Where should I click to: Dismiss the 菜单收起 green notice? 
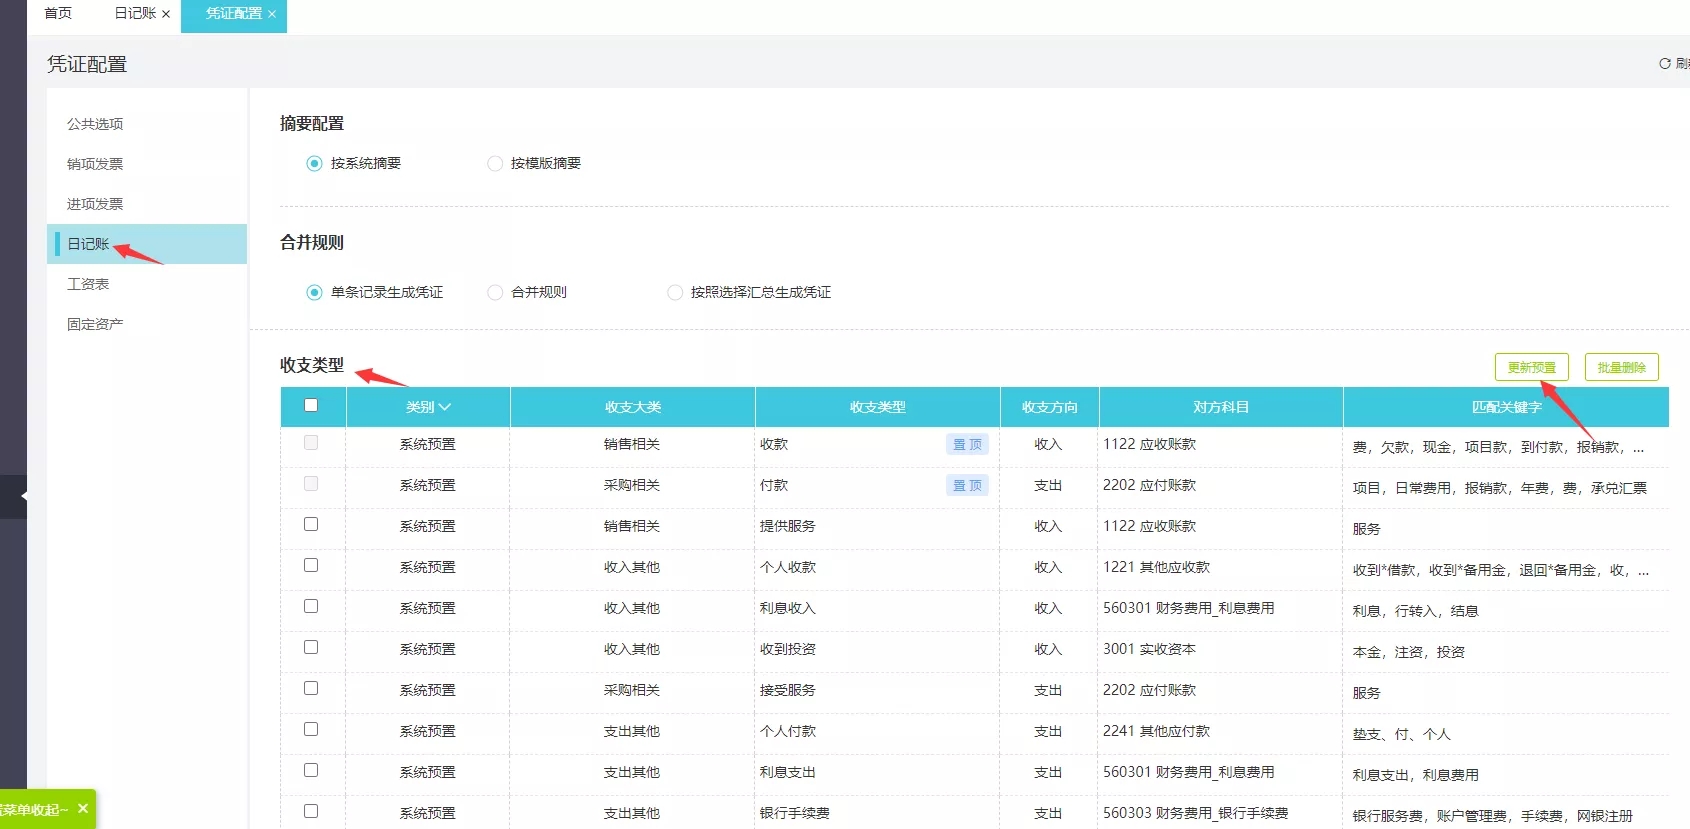pyautogui.click(x=83, y=808)
